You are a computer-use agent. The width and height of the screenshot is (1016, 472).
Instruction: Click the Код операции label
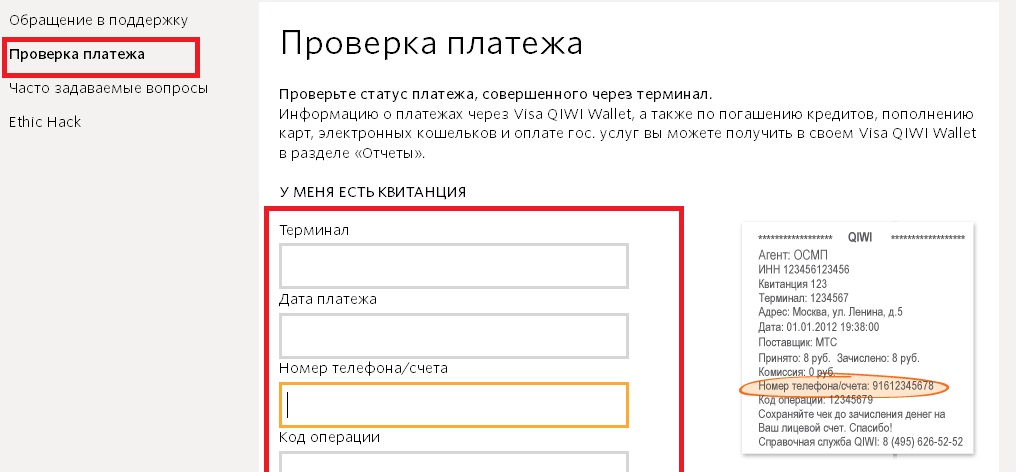[329, 438]
